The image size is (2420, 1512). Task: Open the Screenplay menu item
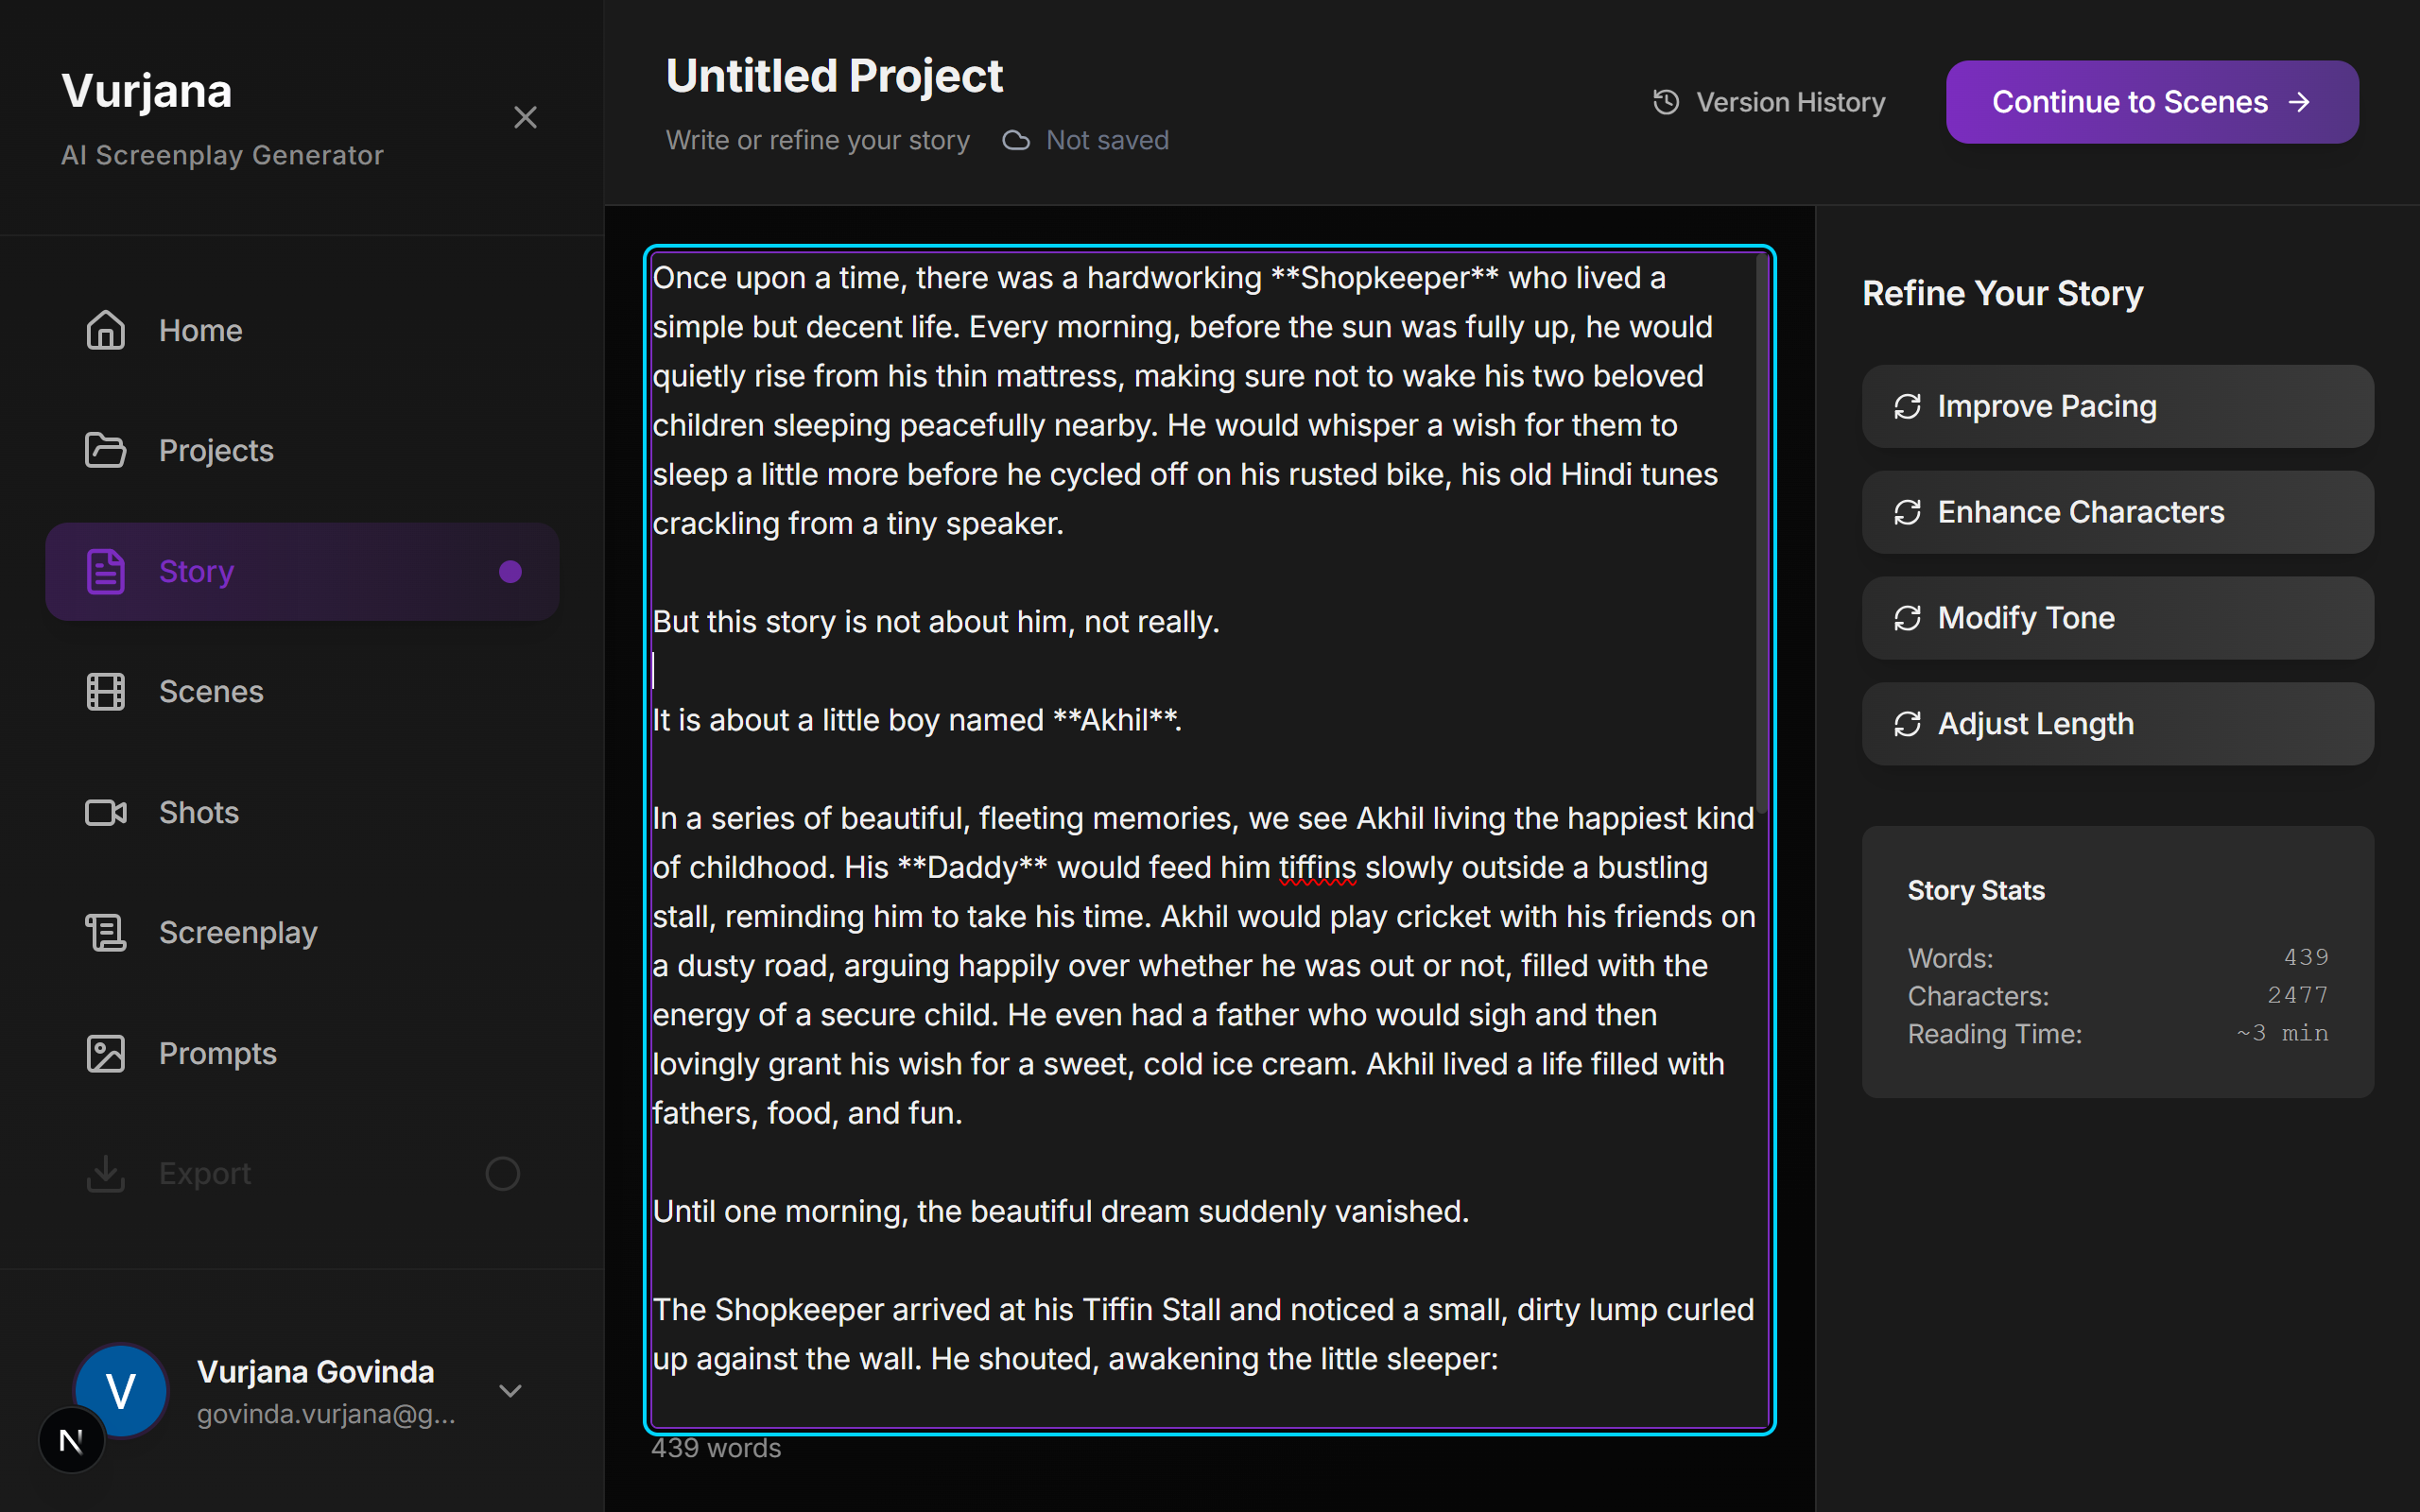[x=238, y=932]
